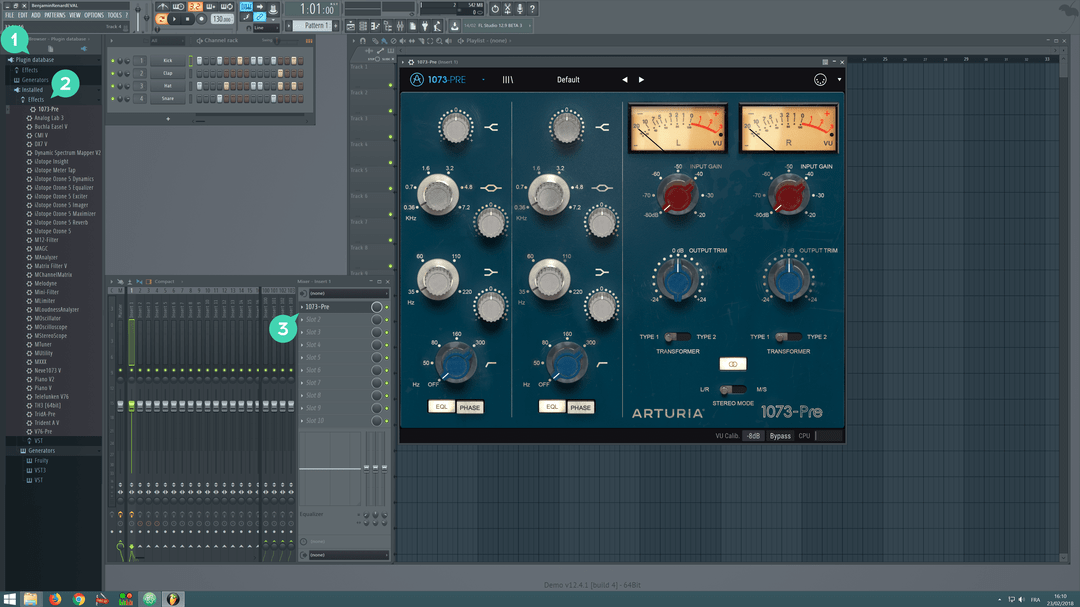Mute the Hat channel green LED
The width and height of the screenshot is (1080, 607).
point(113,86)
